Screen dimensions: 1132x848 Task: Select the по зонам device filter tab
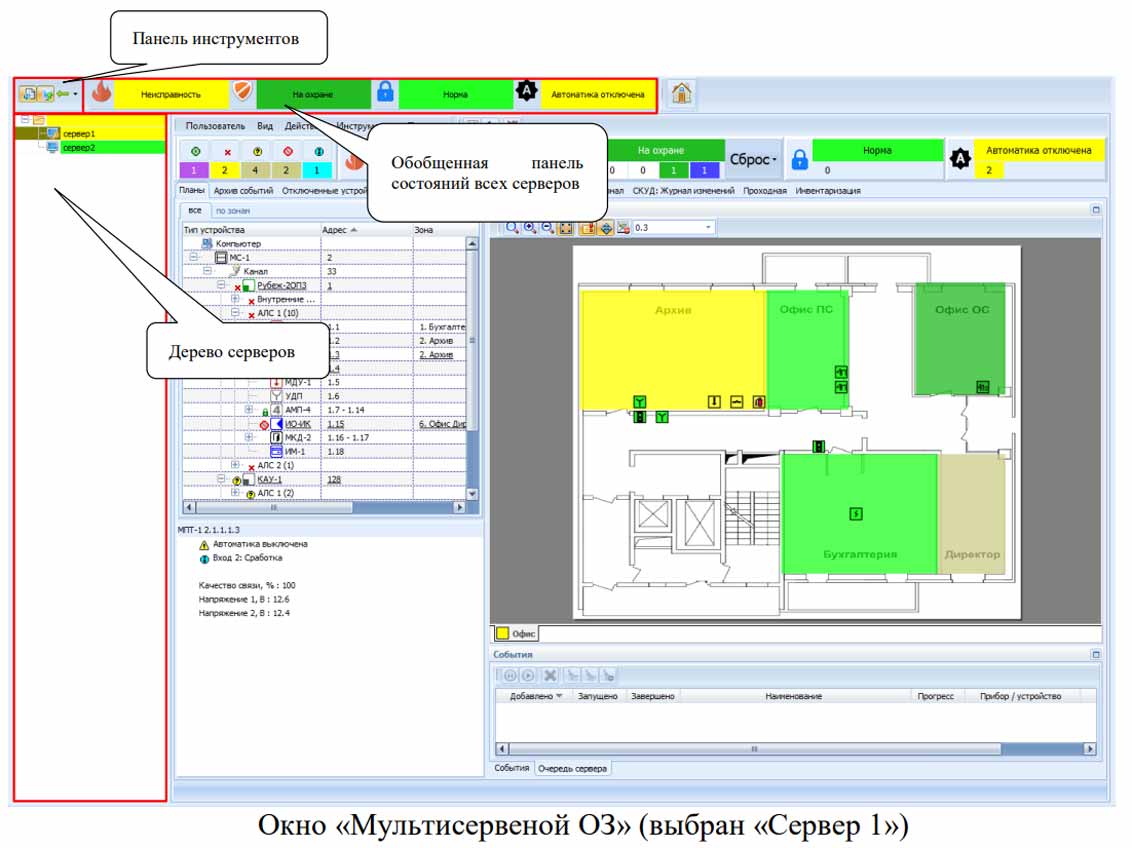click(233, 211)
